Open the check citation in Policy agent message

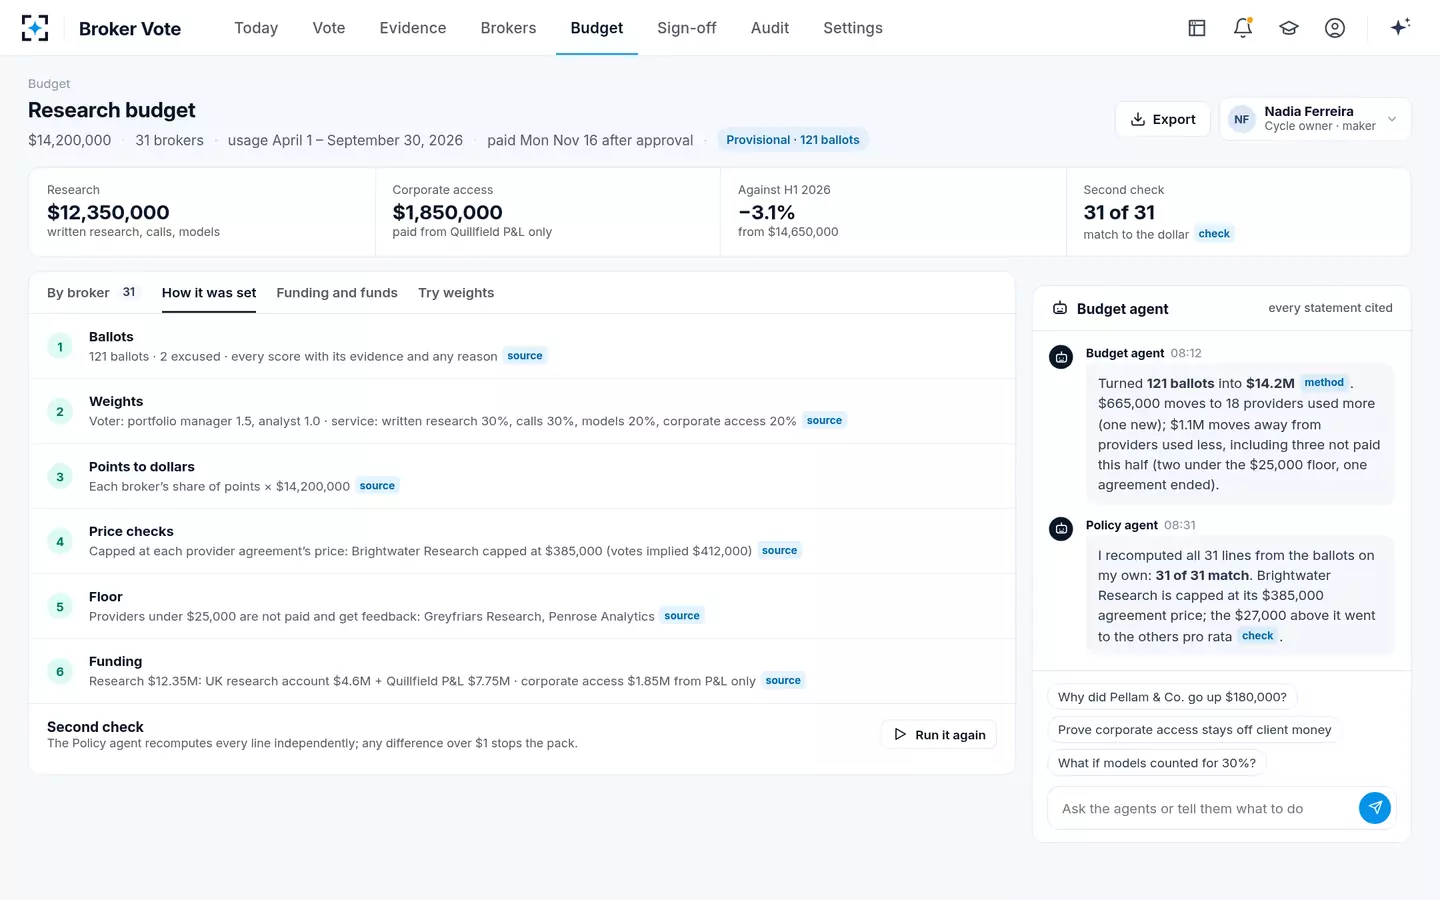[x=1257, y=636]
